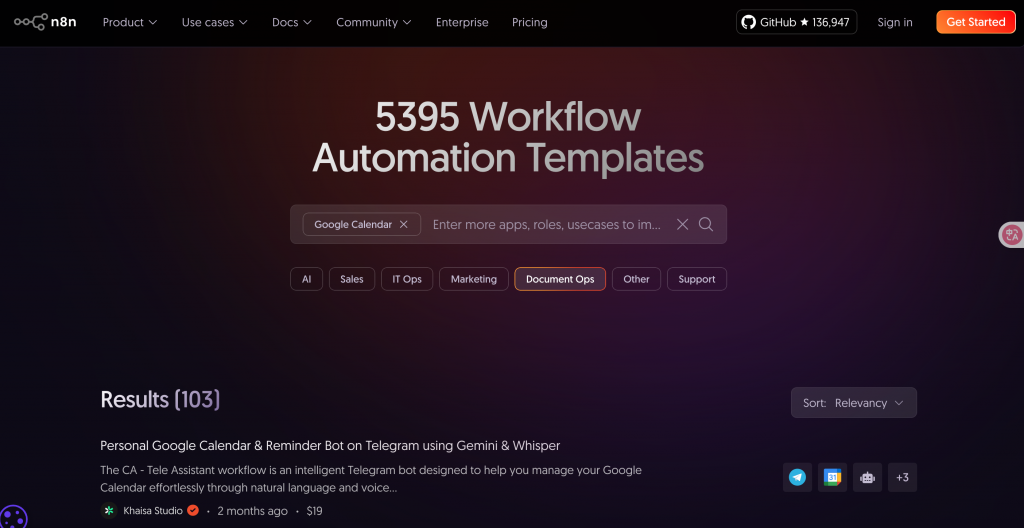Open the Product menu
The image size is (1024, 528).
coord(130,22)
